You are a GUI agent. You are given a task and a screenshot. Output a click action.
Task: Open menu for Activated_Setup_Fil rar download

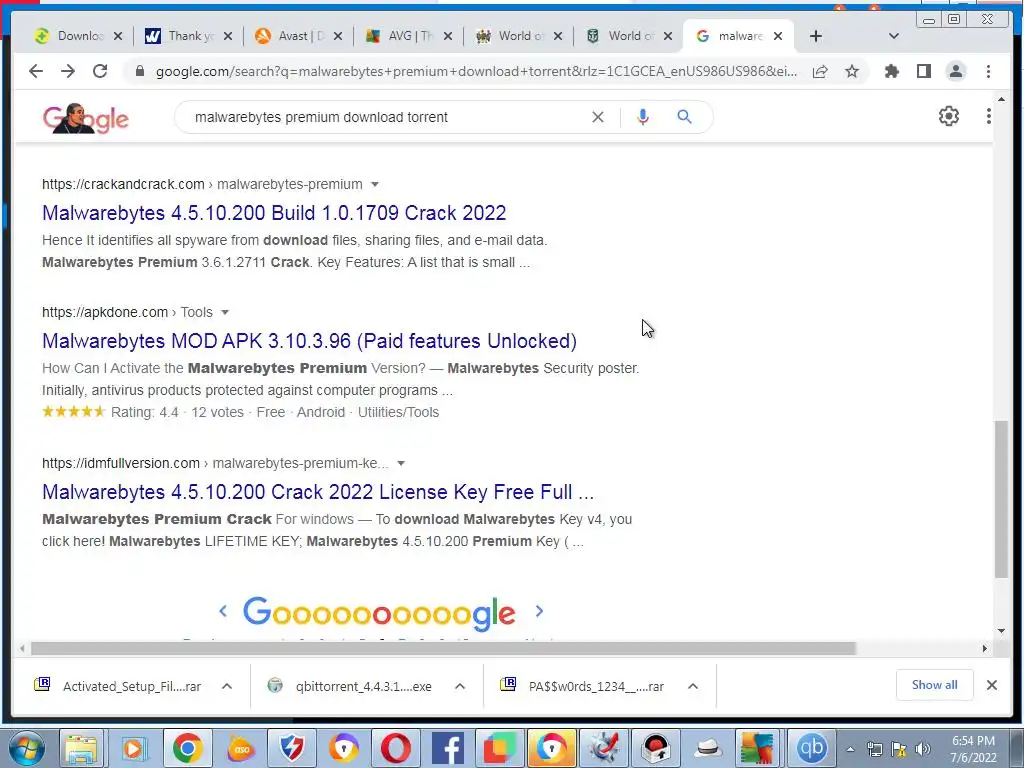tap(227, 686)
